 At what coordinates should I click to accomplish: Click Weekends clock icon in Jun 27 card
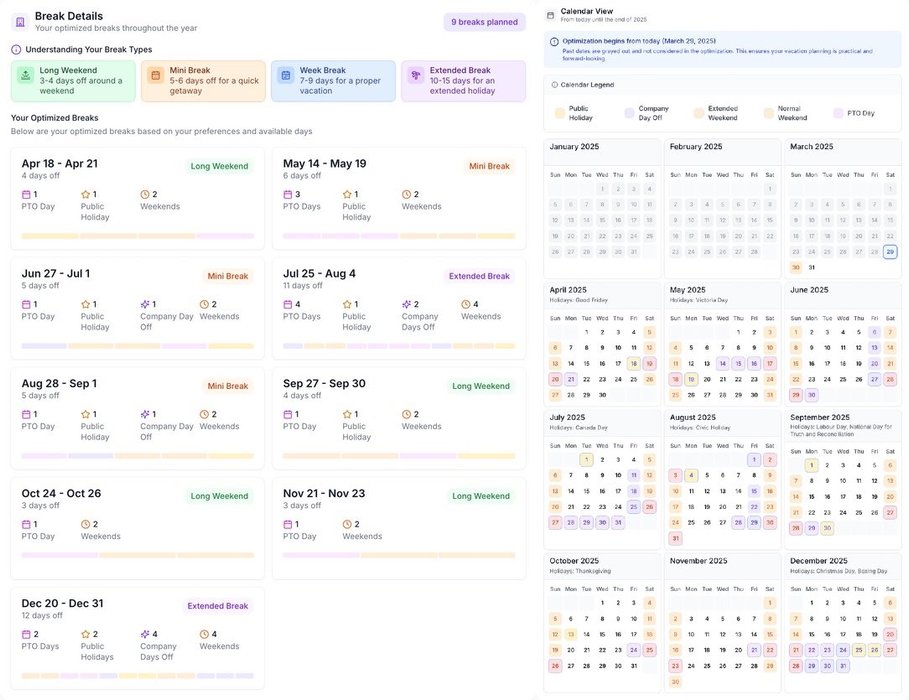(204, 304)
